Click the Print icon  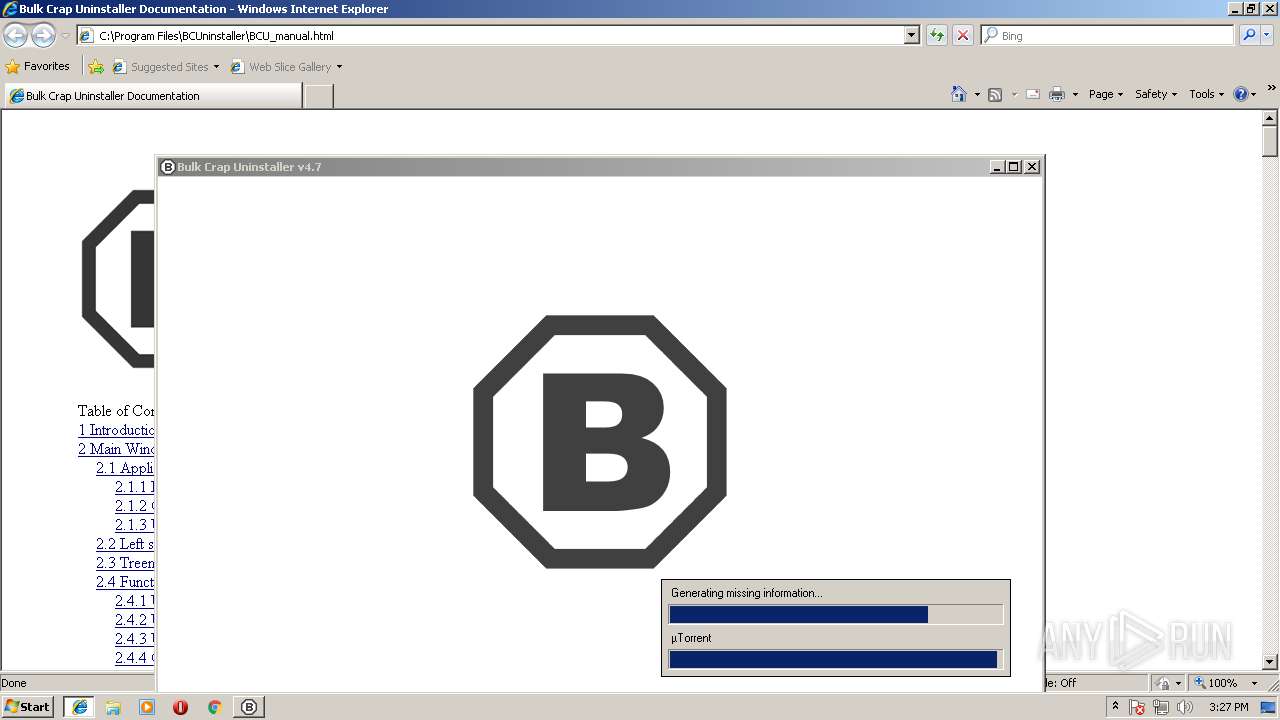1057,94
